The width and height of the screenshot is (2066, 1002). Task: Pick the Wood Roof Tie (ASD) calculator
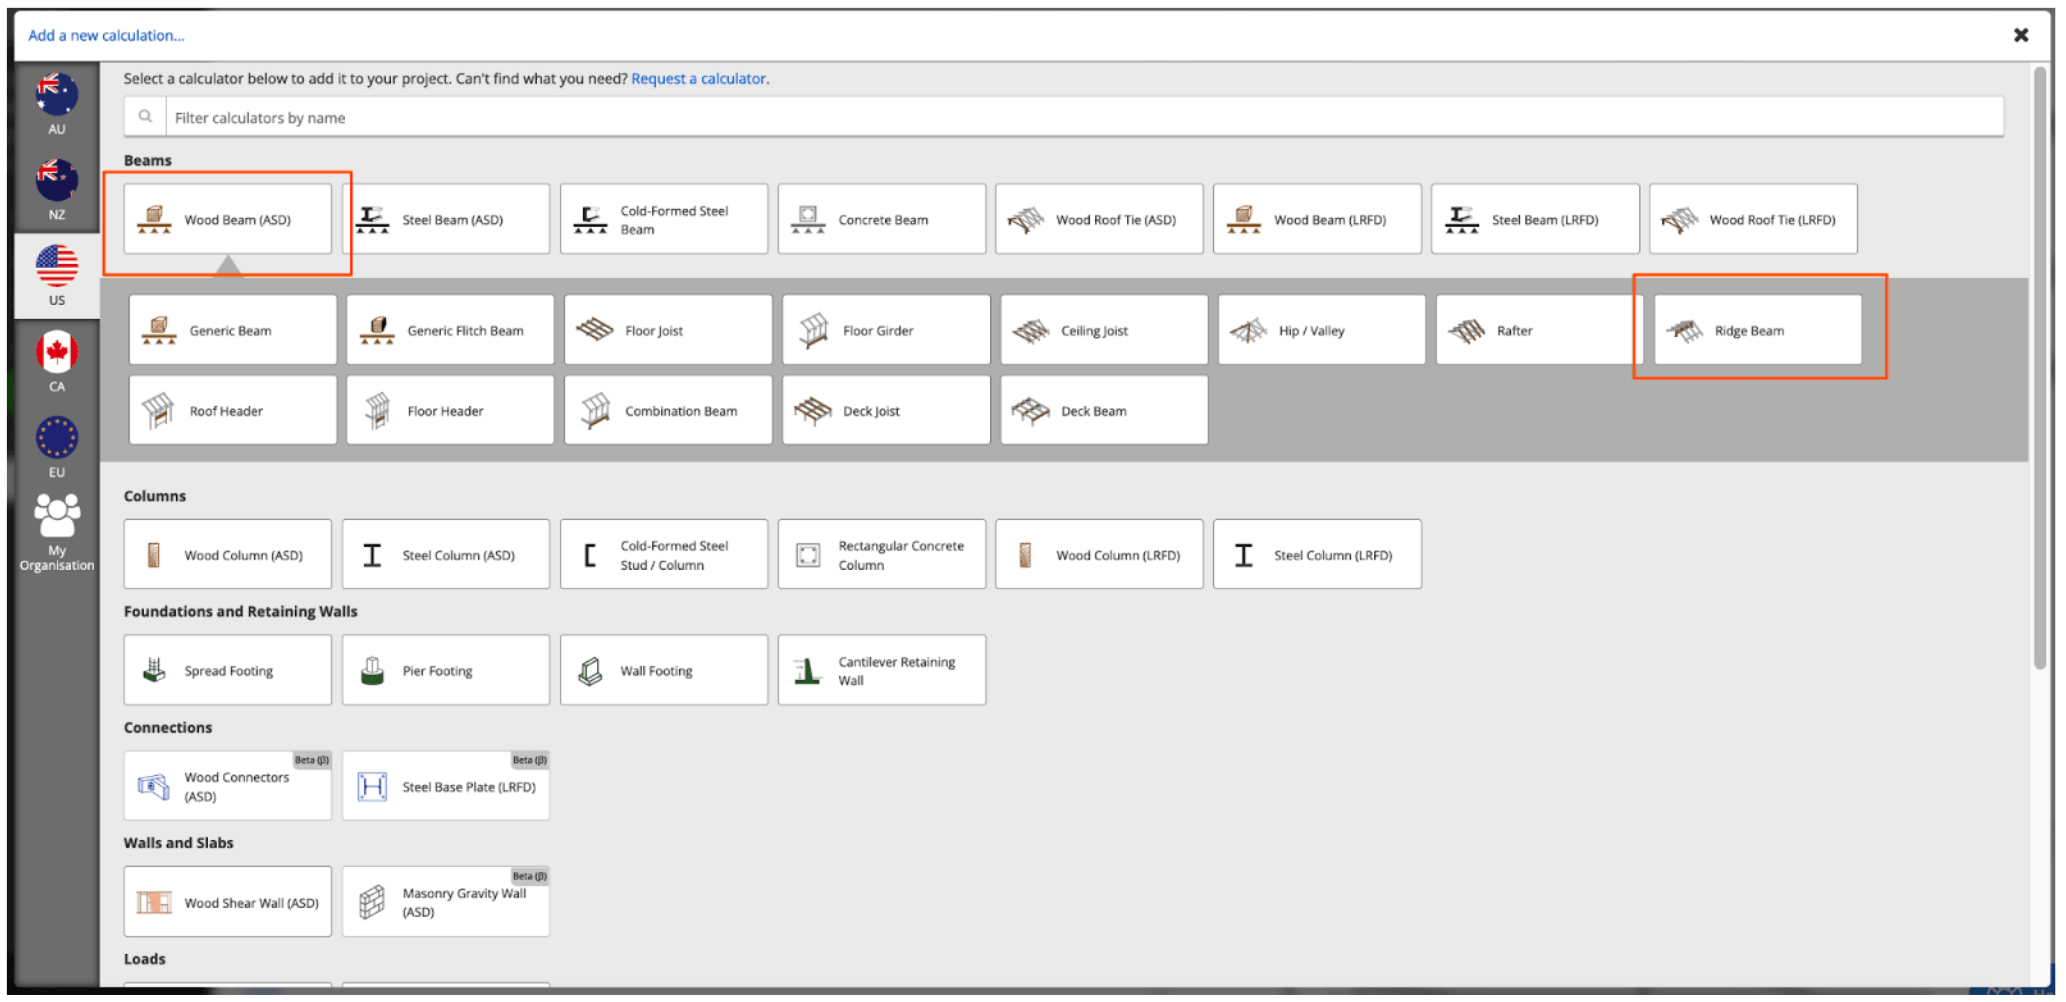[1099, 219]
